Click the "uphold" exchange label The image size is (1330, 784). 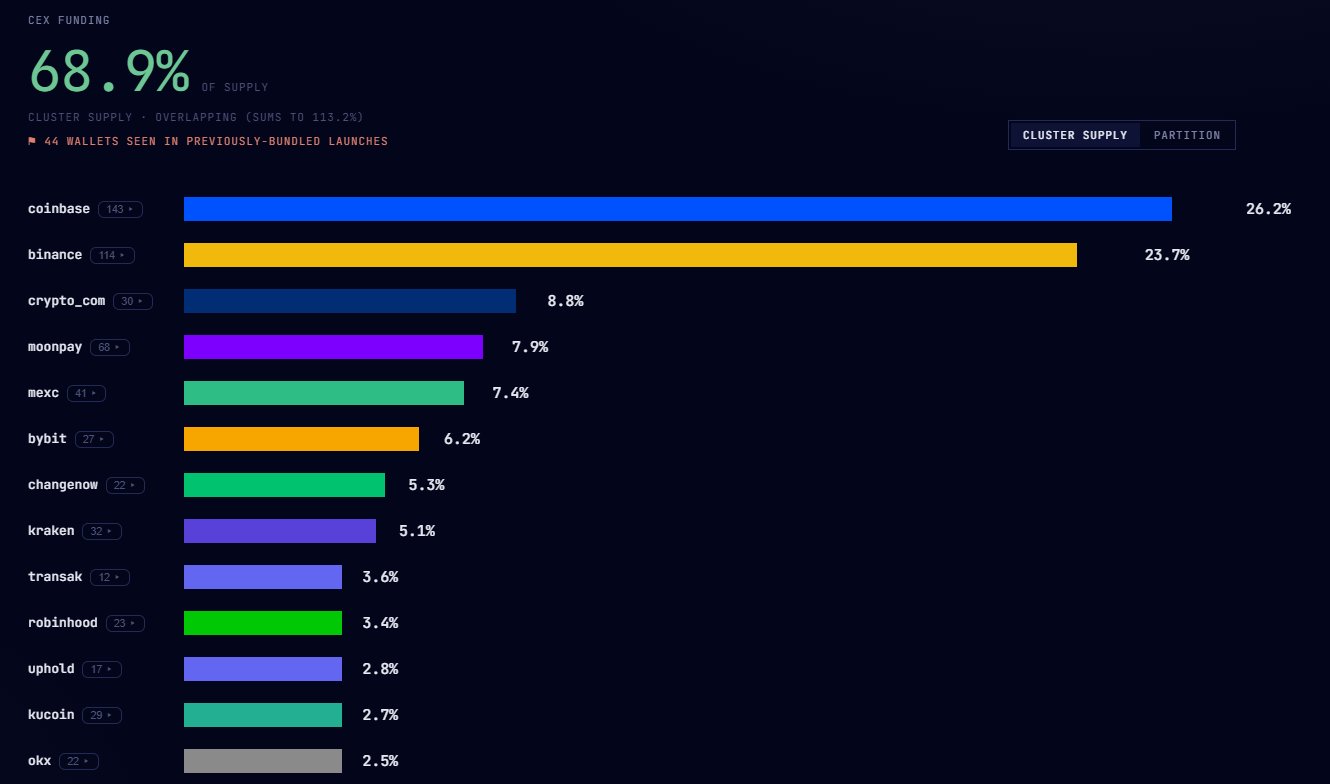click(x=51, y=670)
